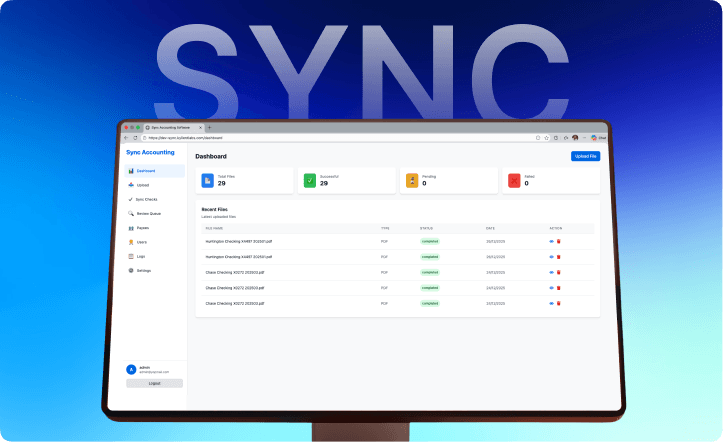Open Users from the sidebar
The height and width of the screenshot is (442, 723).
[x=154, y=242]
